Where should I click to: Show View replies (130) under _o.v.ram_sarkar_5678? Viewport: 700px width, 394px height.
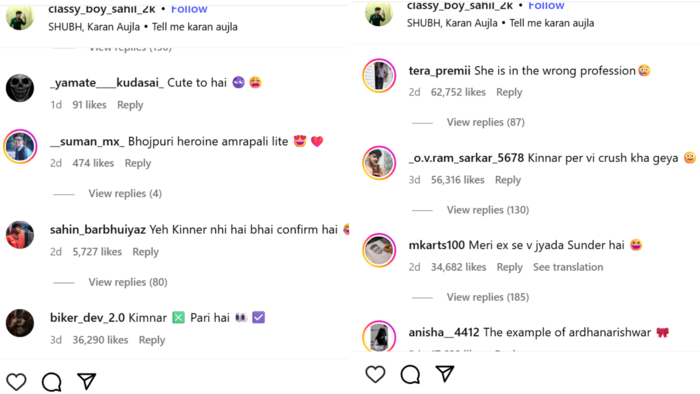488,210
